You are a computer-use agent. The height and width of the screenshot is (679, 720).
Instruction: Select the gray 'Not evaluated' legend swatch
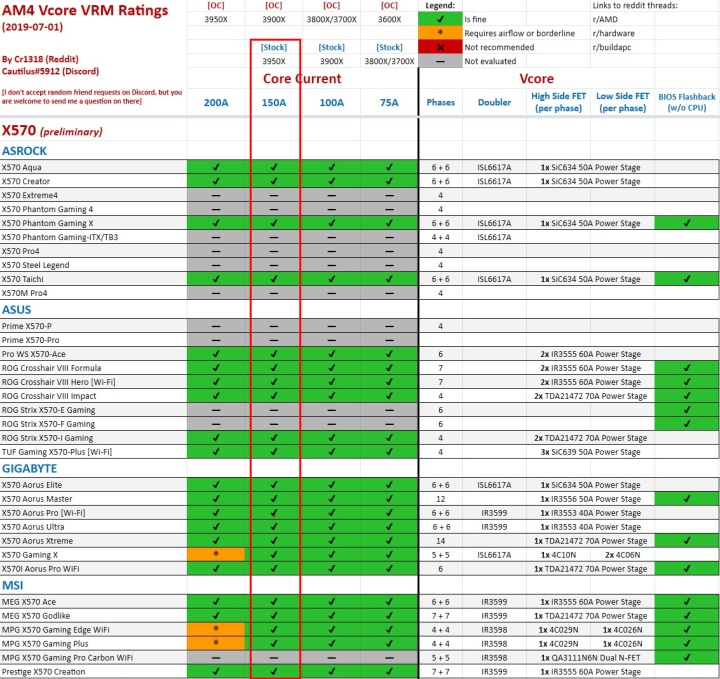pos(440,61)
